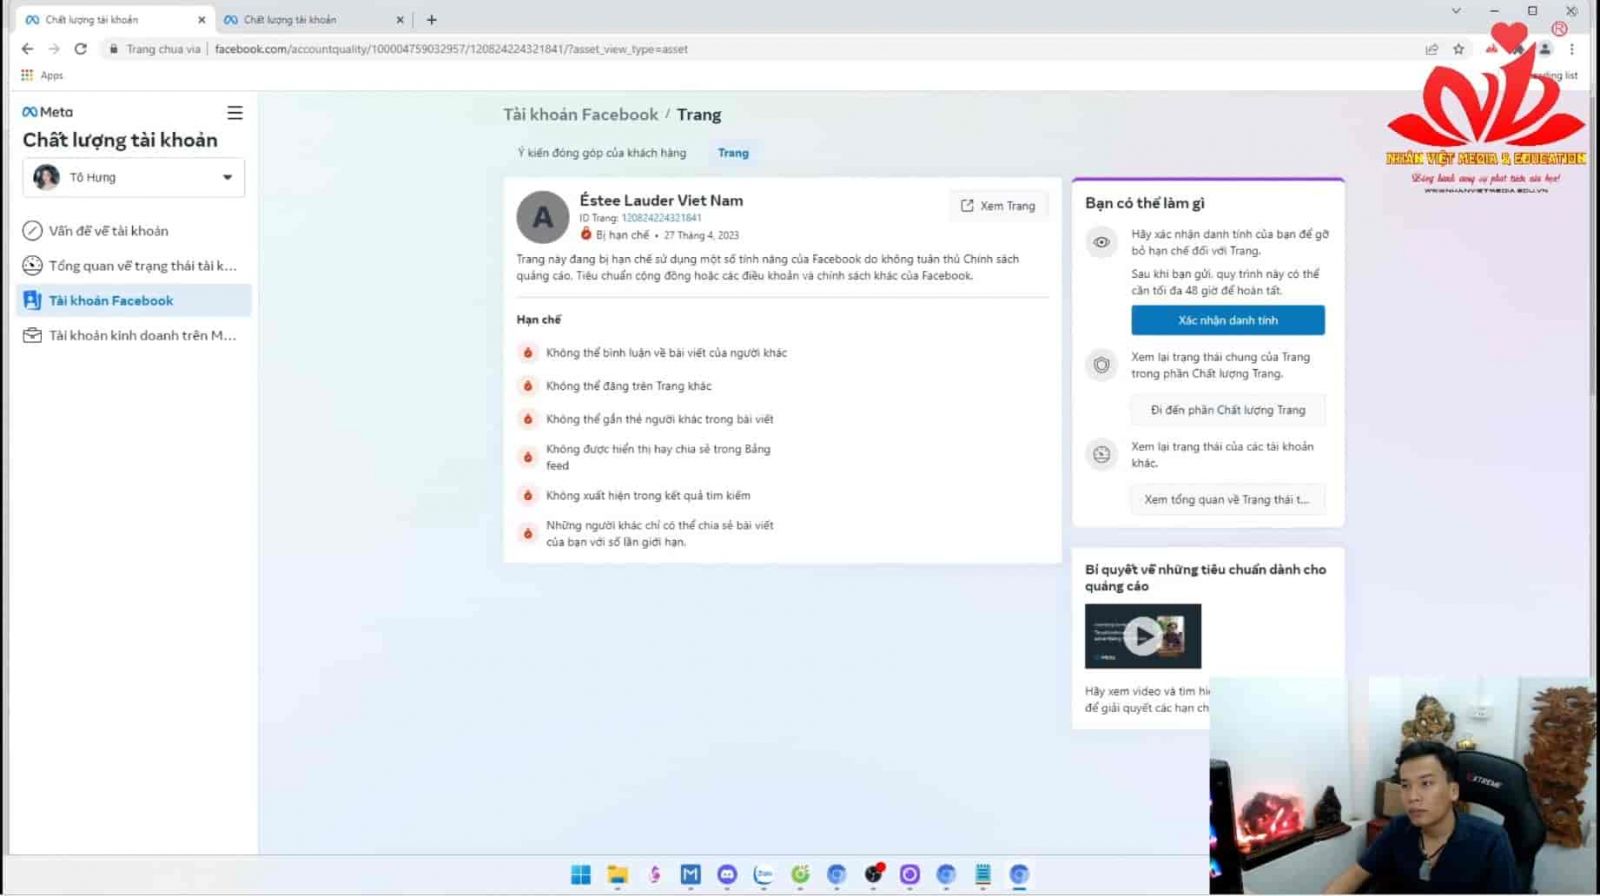Image resolution: width=1600 pixels, height=896 pixels.
Task: Reload the current page
Action: pos(81,49)
